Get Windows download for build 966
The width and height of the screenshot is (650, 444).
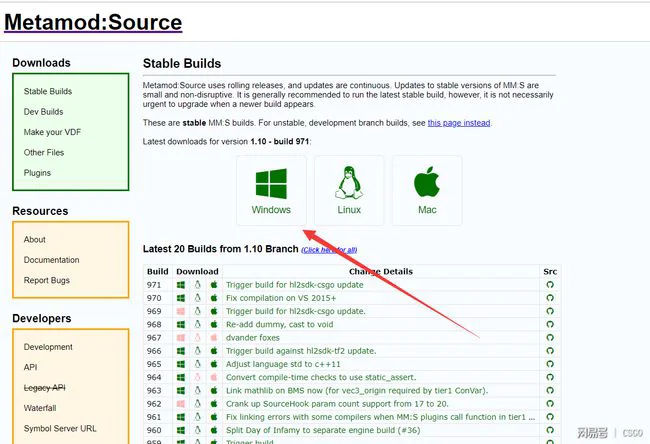(181, 351)
